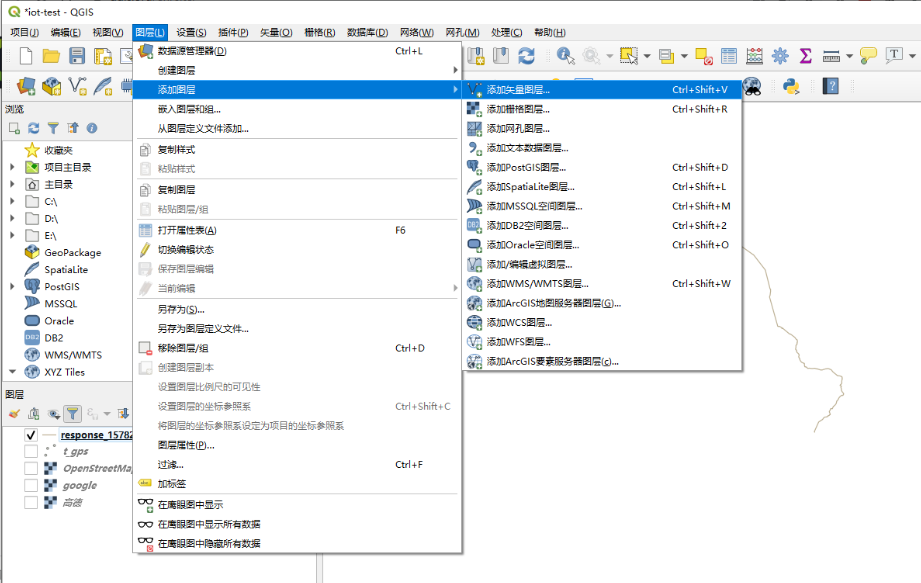This screenshot has height=583, width=921.
Task: Enable the 高德 layer checkbox
Action: click(31, 503)
